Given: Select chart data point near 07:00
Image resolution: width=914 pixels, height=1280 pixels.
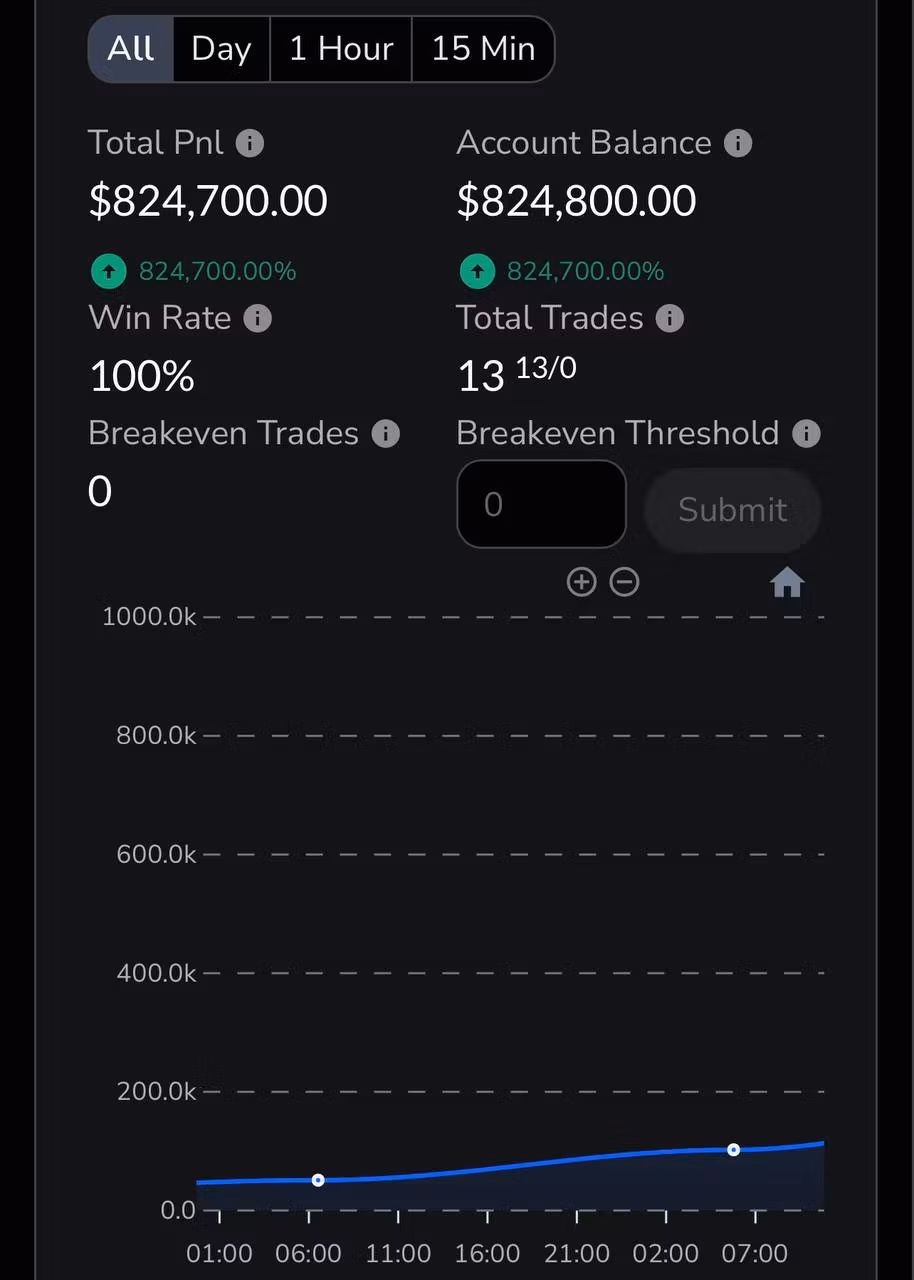Looking at the screenshot, I should (733, 1150).
